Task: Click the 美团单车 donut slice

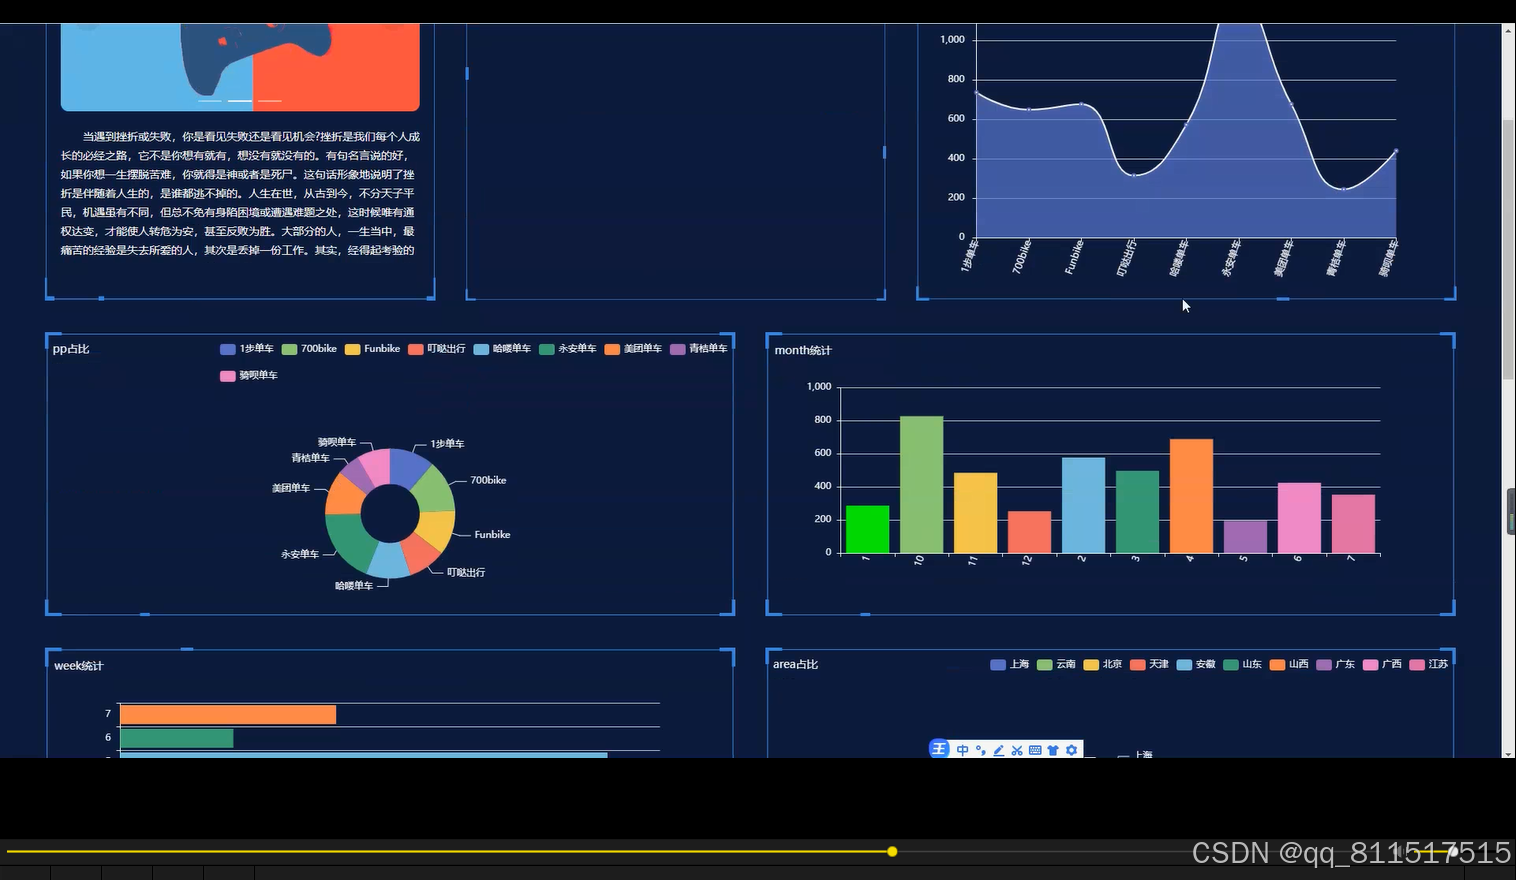Action: [345, 494]
